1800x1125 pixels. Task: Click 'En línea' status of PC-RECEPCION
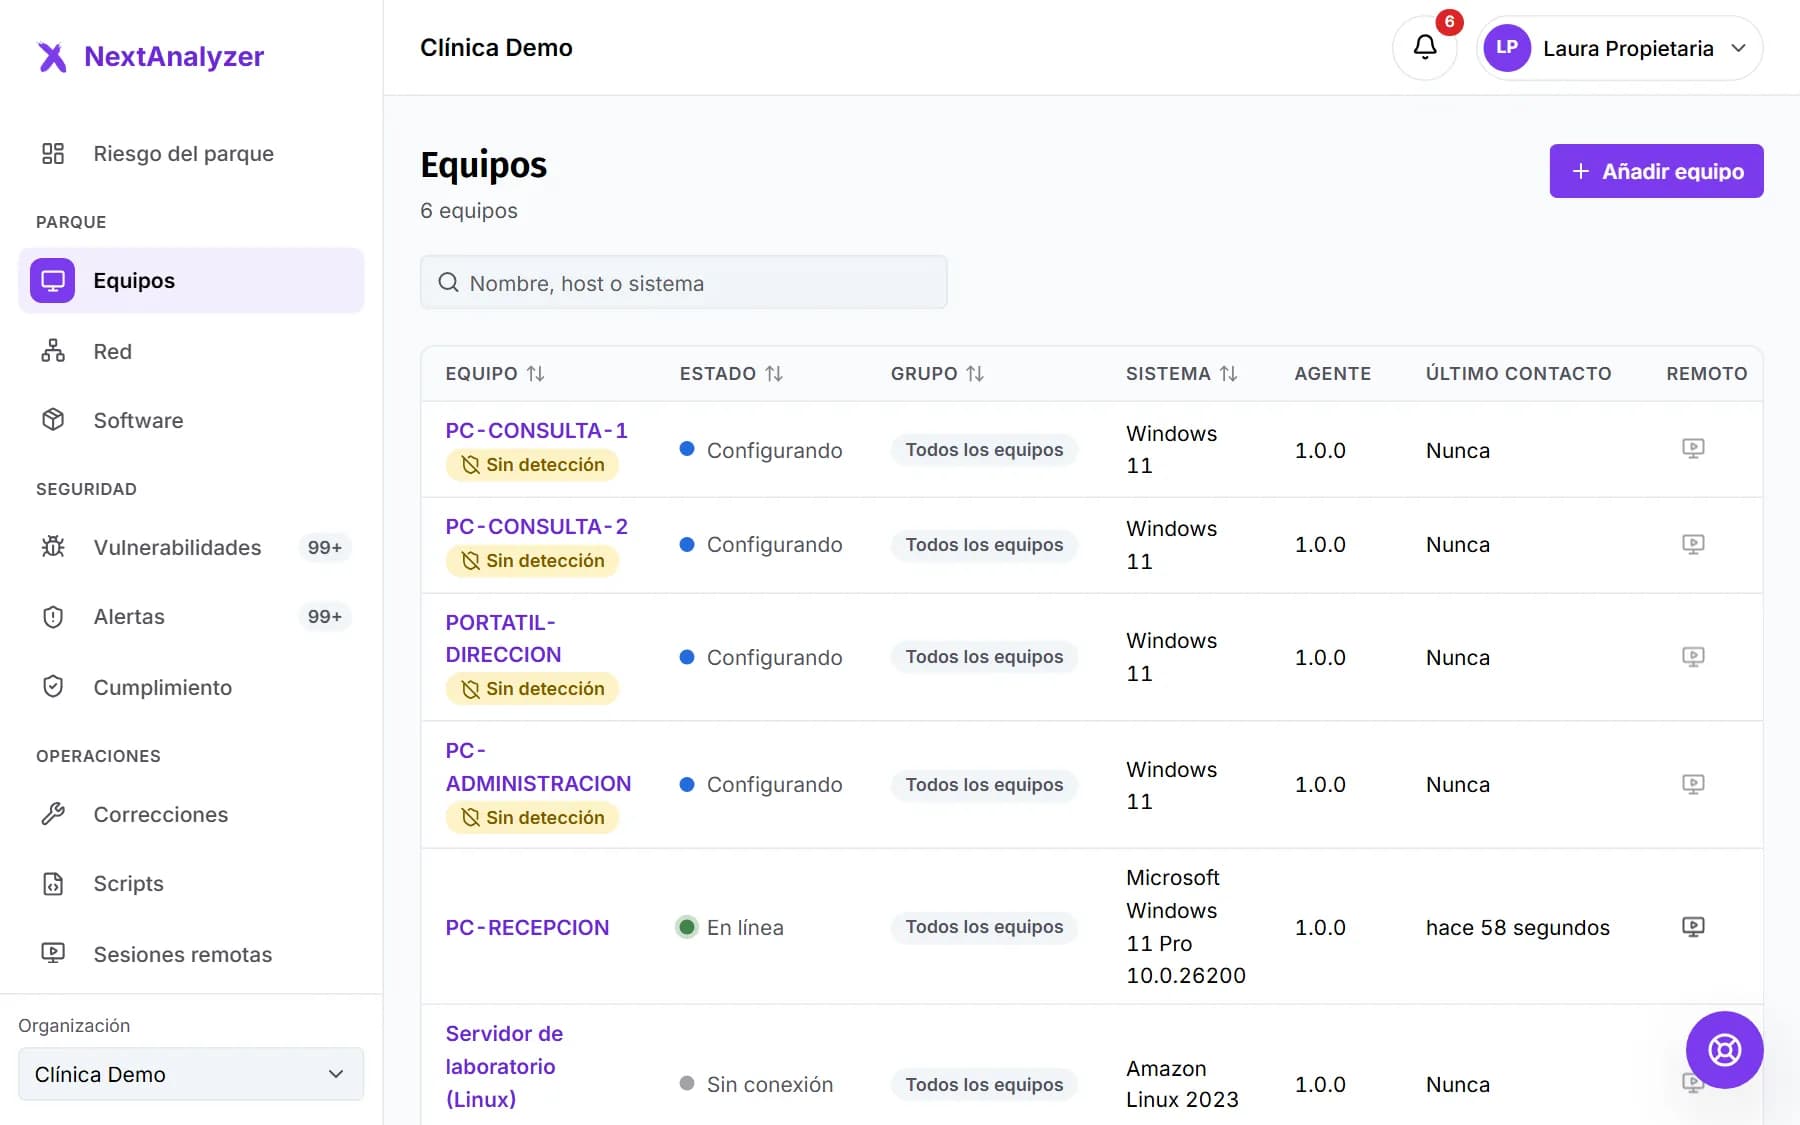730,928
